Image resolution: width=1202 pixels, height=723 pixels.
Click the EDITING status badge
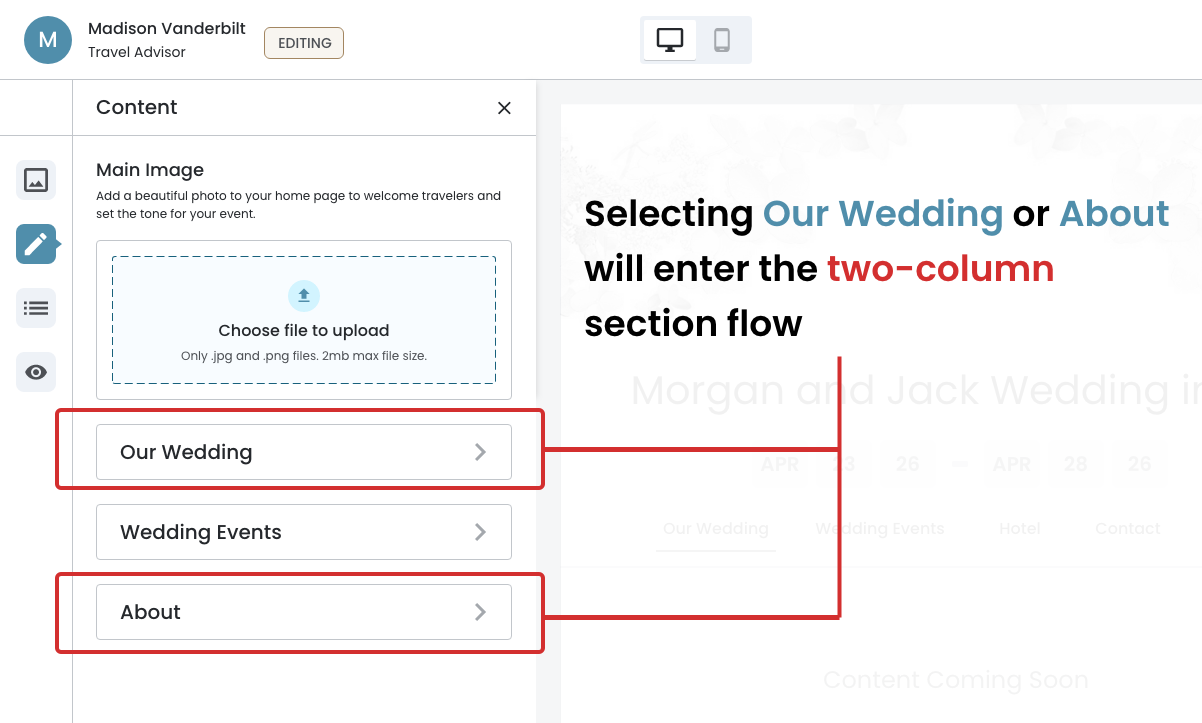[304, 43]
